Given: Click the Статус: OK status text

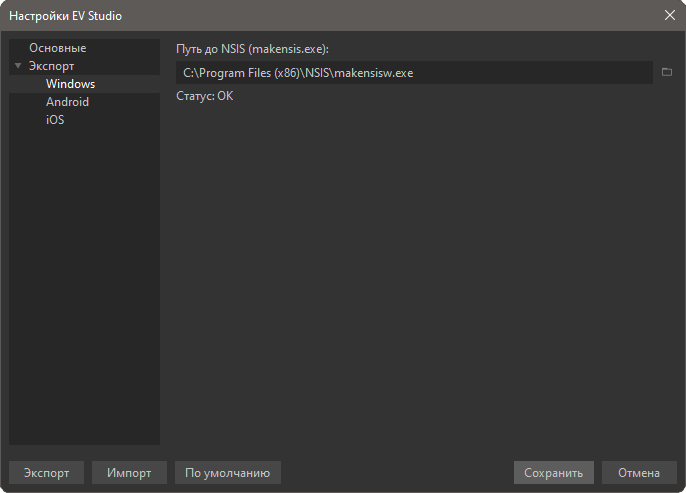Looking at the screenshot, I should tap(204, 96).
